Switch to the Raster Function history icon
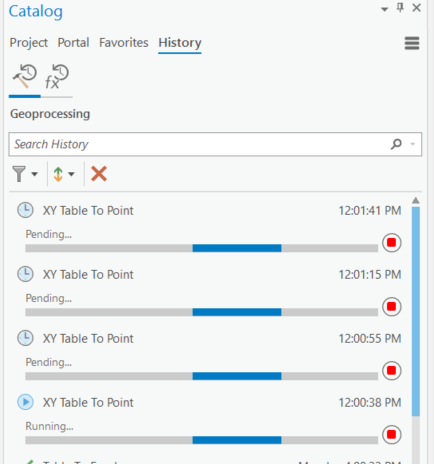Screen dimensions: 434x464 click(57, 77)
